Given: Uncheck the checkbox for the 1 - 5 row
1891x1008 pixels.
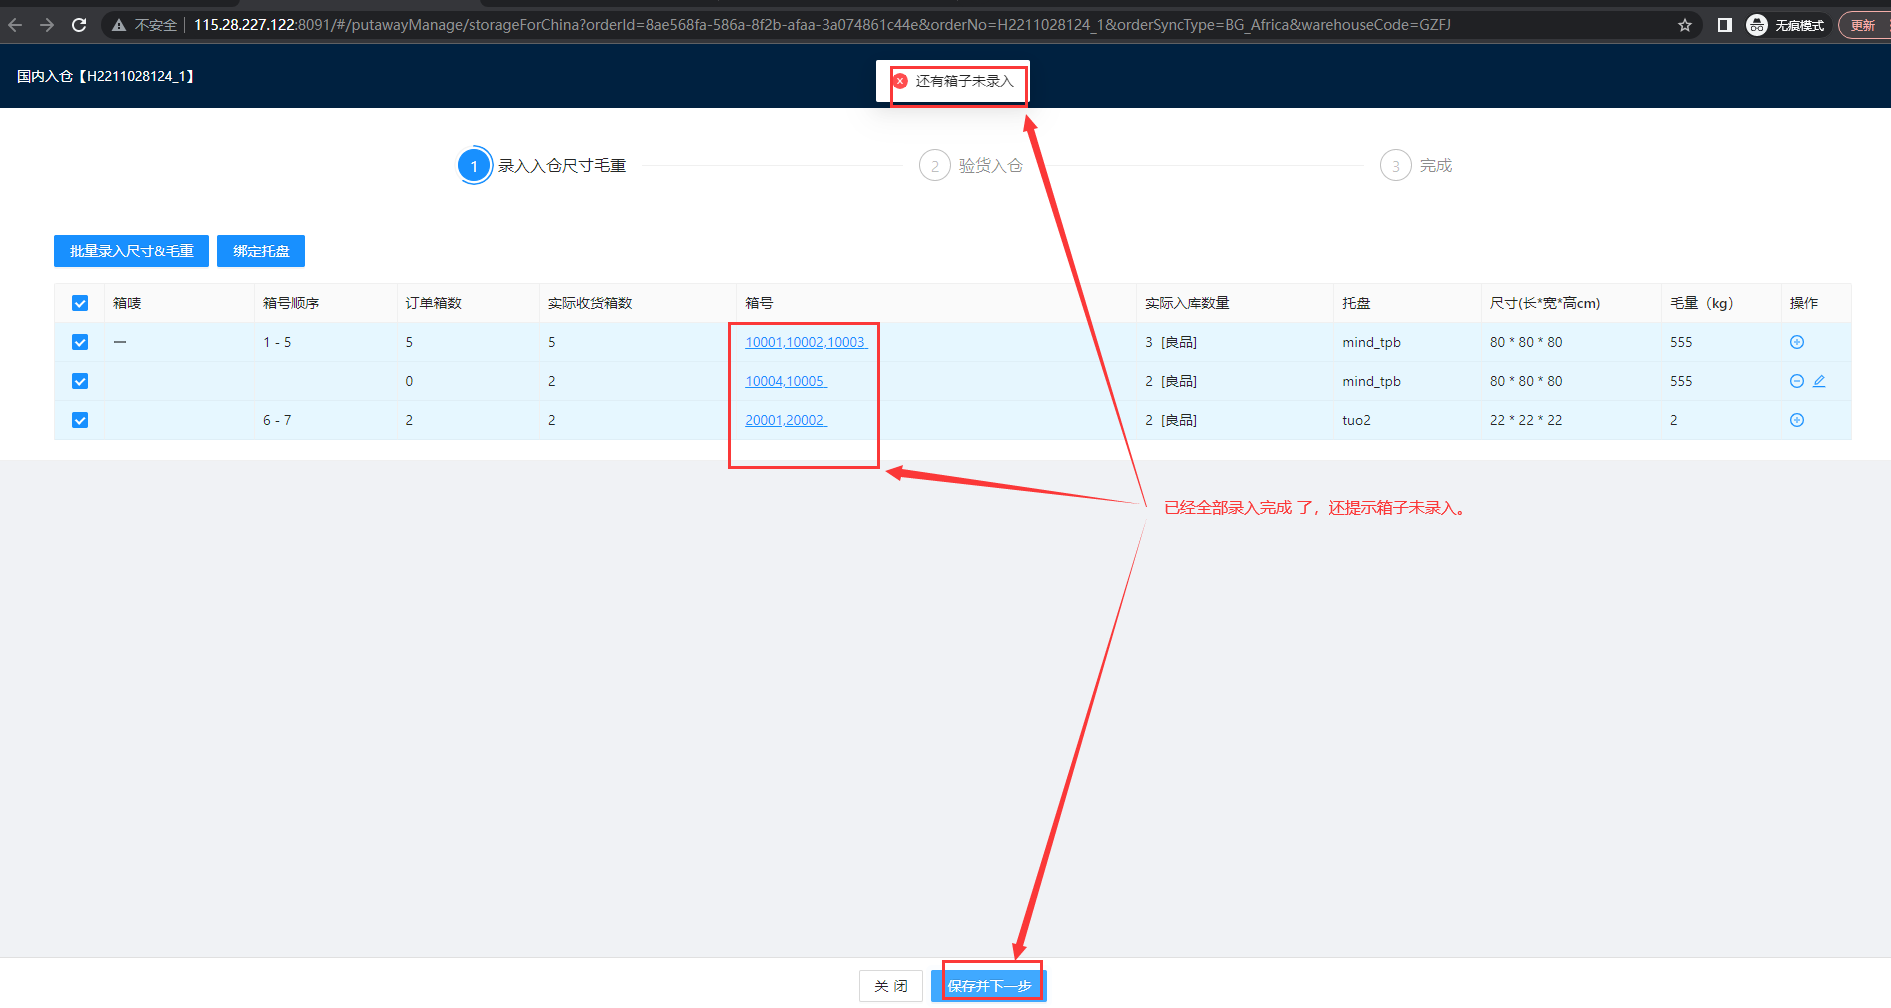Looking at the screenshot, I should pyautogui.click(x=80, y=342).
